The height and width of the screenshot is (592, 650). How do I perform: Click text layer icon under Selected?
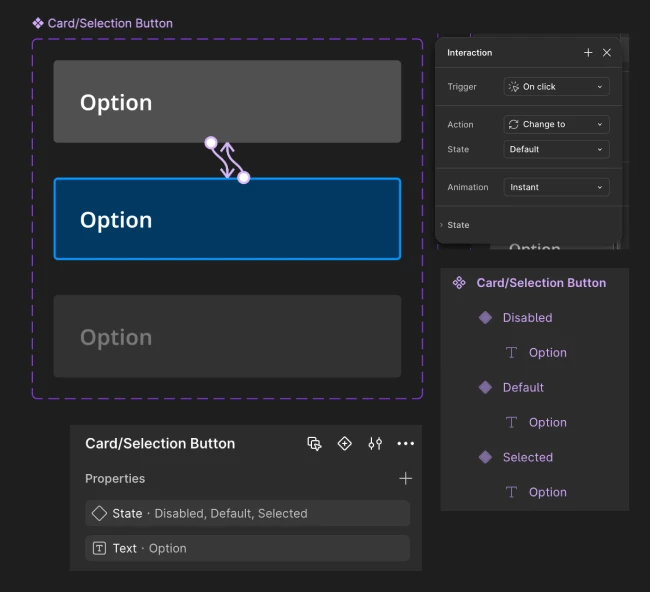511,492
